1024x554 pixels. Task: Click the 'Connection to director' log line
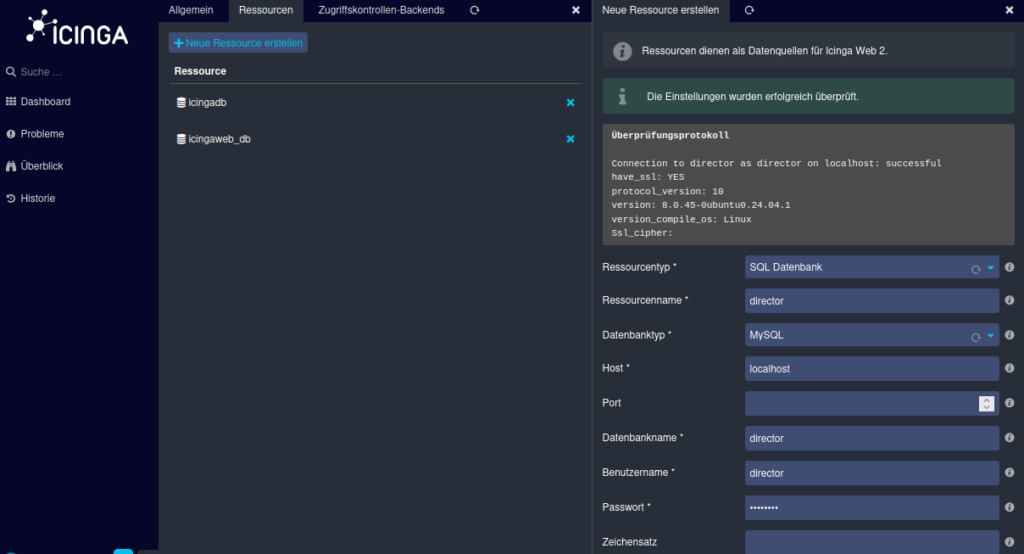pyautogui.click(x=776, y=163)
